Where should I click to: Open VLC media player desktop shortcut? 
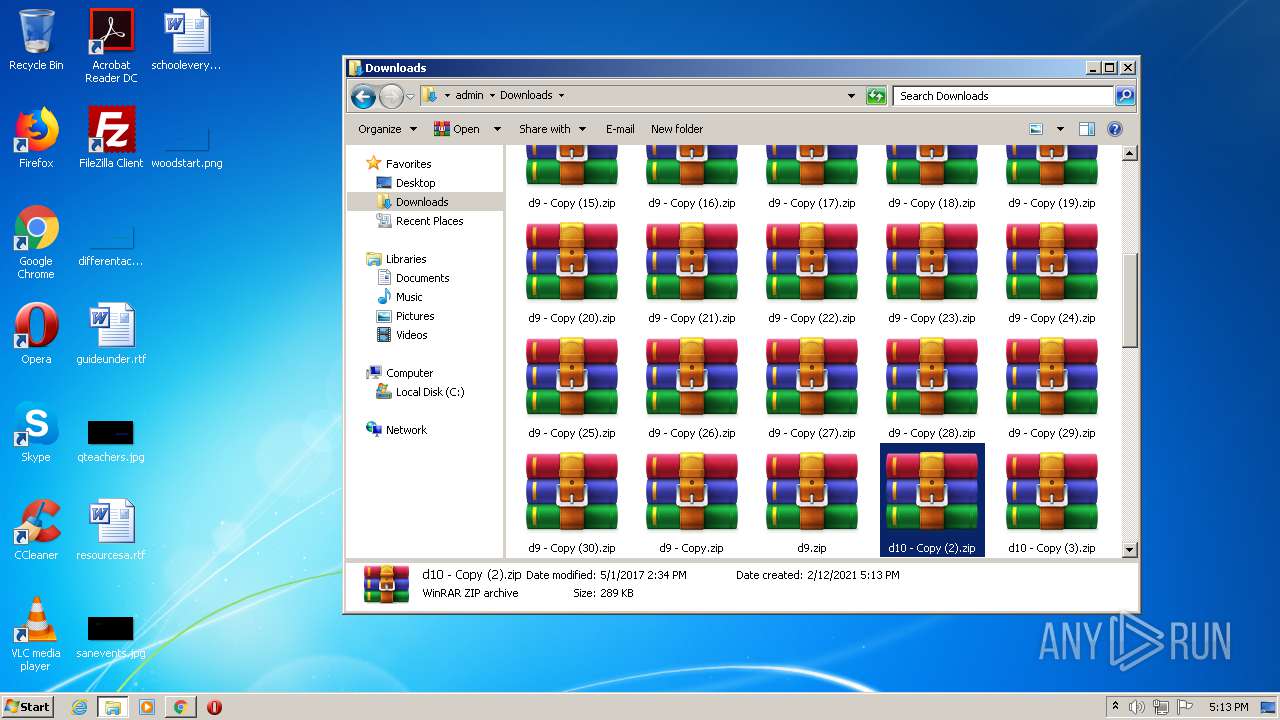tap(36, 634)
